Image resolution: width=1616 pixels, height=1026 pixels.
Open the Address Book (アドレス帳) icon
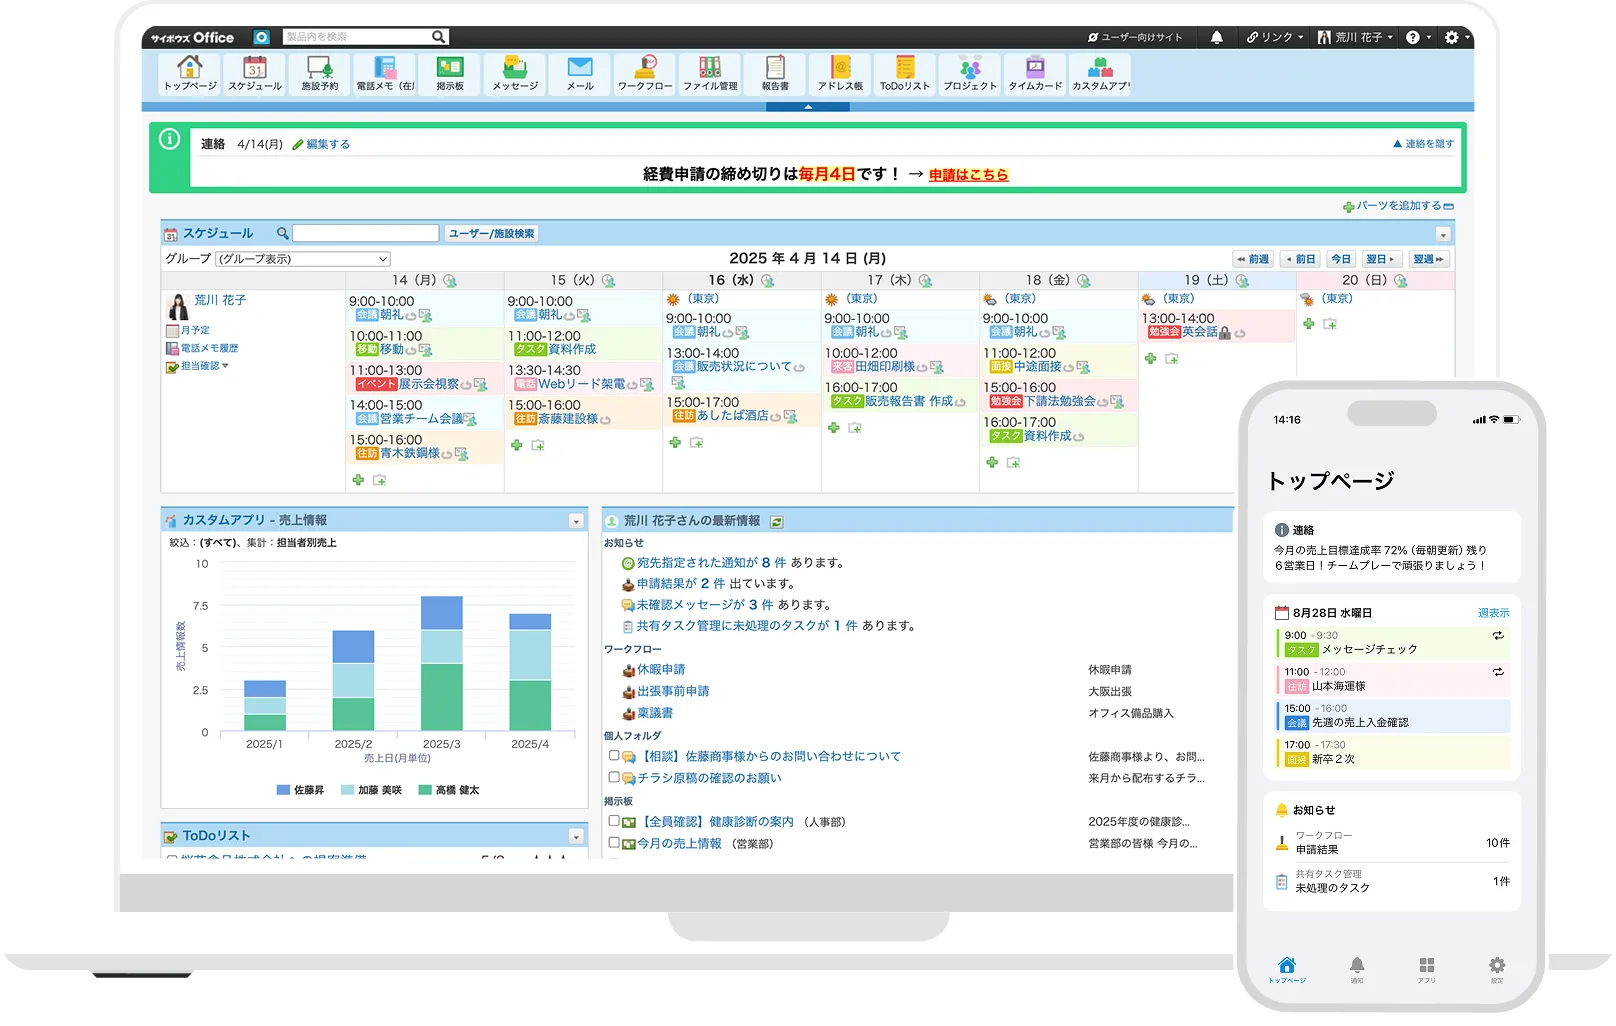(x=840, y=73)
